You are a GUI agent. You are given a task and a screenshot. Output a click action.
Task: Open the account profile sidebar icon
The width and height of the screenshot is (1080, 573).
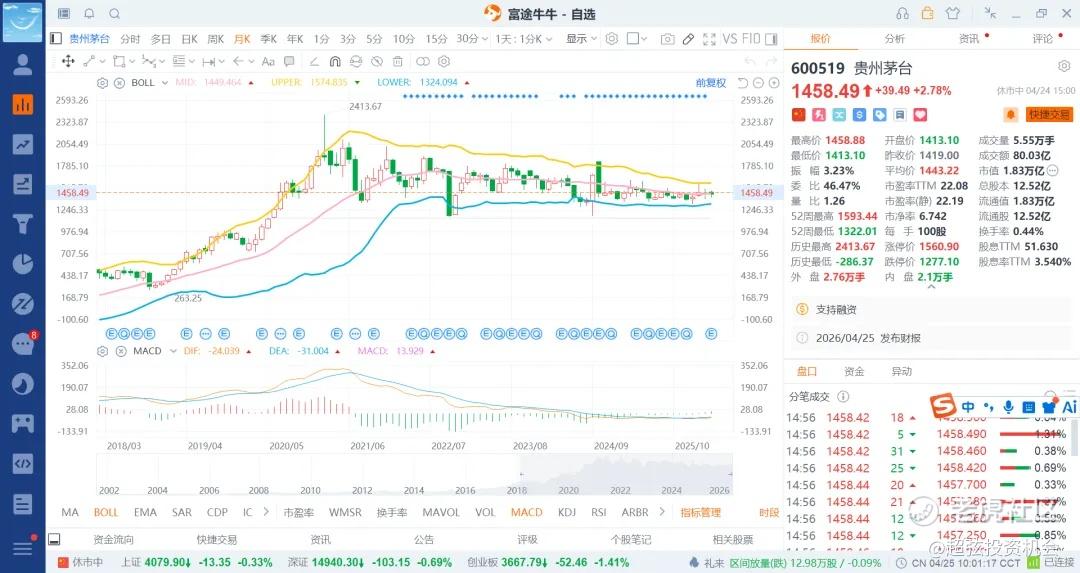click(23, 65)
